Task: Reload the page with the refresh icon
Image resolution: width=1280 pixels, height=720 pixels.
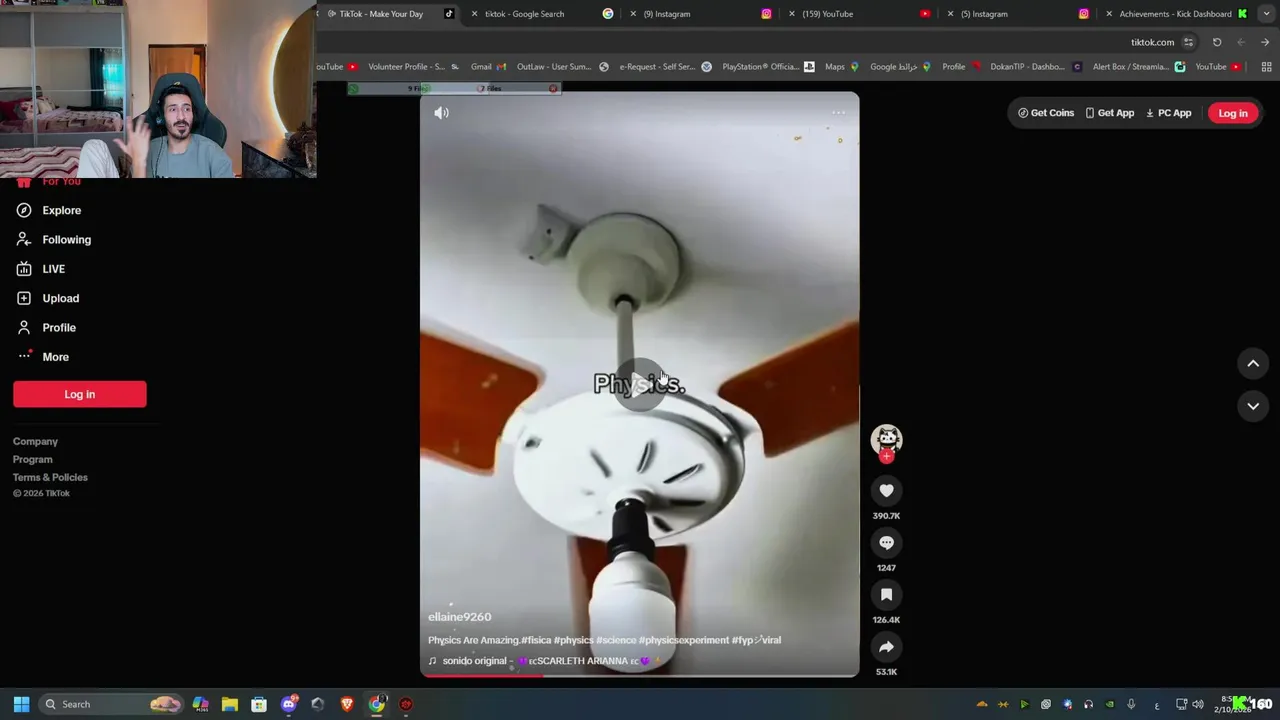Action: click(1217, 42)
